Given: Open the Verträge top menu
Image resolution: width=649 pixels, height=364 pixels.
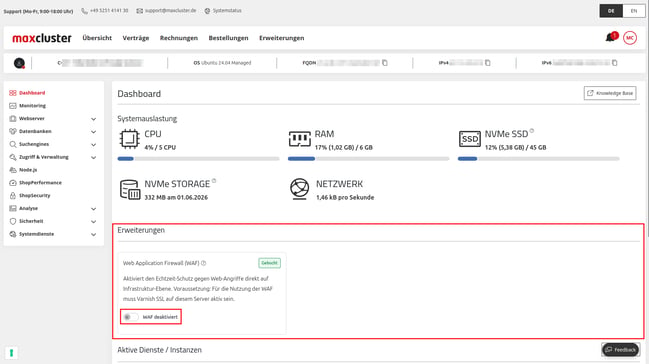Looking at the screenshot, I should [135, 38].
